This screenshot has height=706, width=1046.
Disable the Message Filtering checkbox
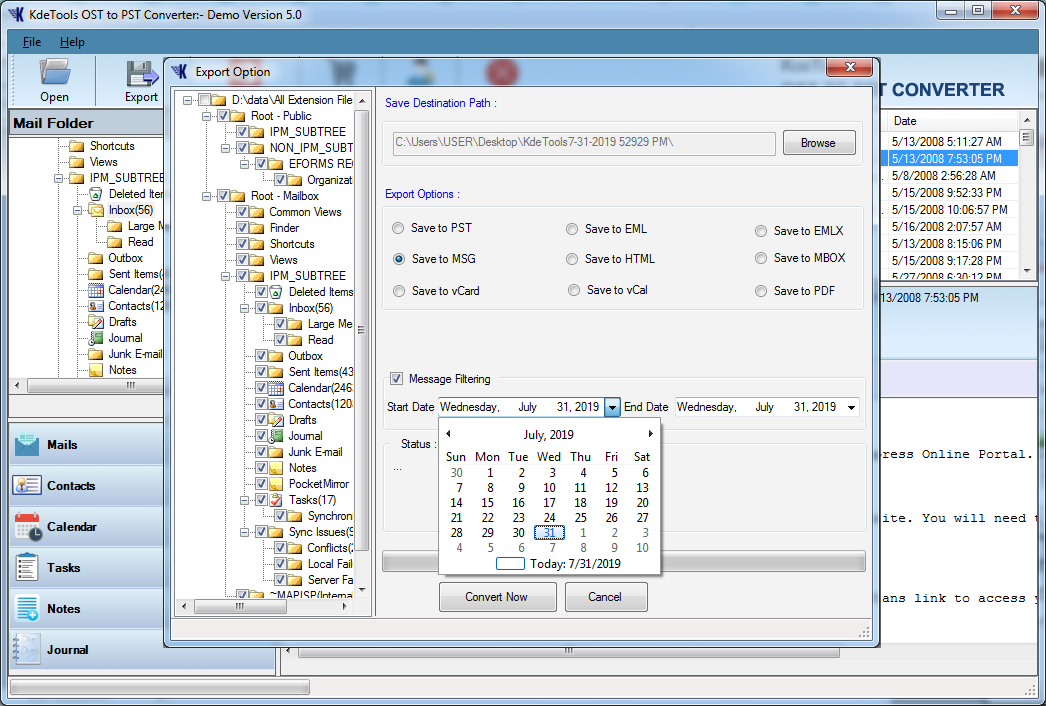(x=396, y=378)
